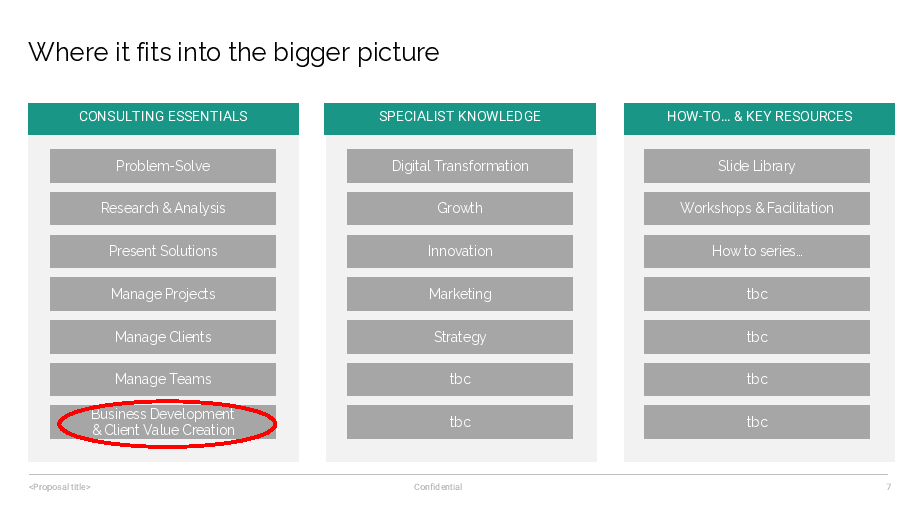This screenshot has width=920, height=518.
Task: Select the Innovation box
Action: (x=460, y=251)
